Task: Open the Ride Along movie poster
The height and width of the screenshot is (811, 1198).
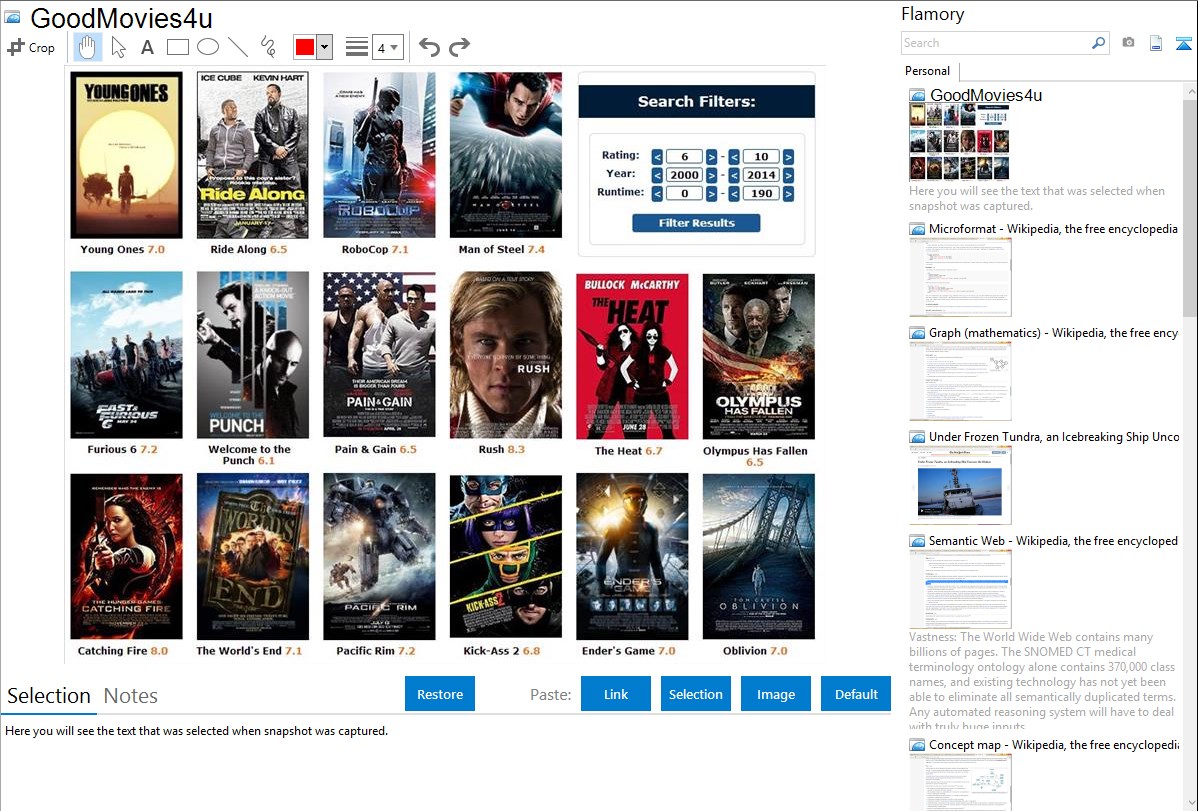Action: coord(253,155)
